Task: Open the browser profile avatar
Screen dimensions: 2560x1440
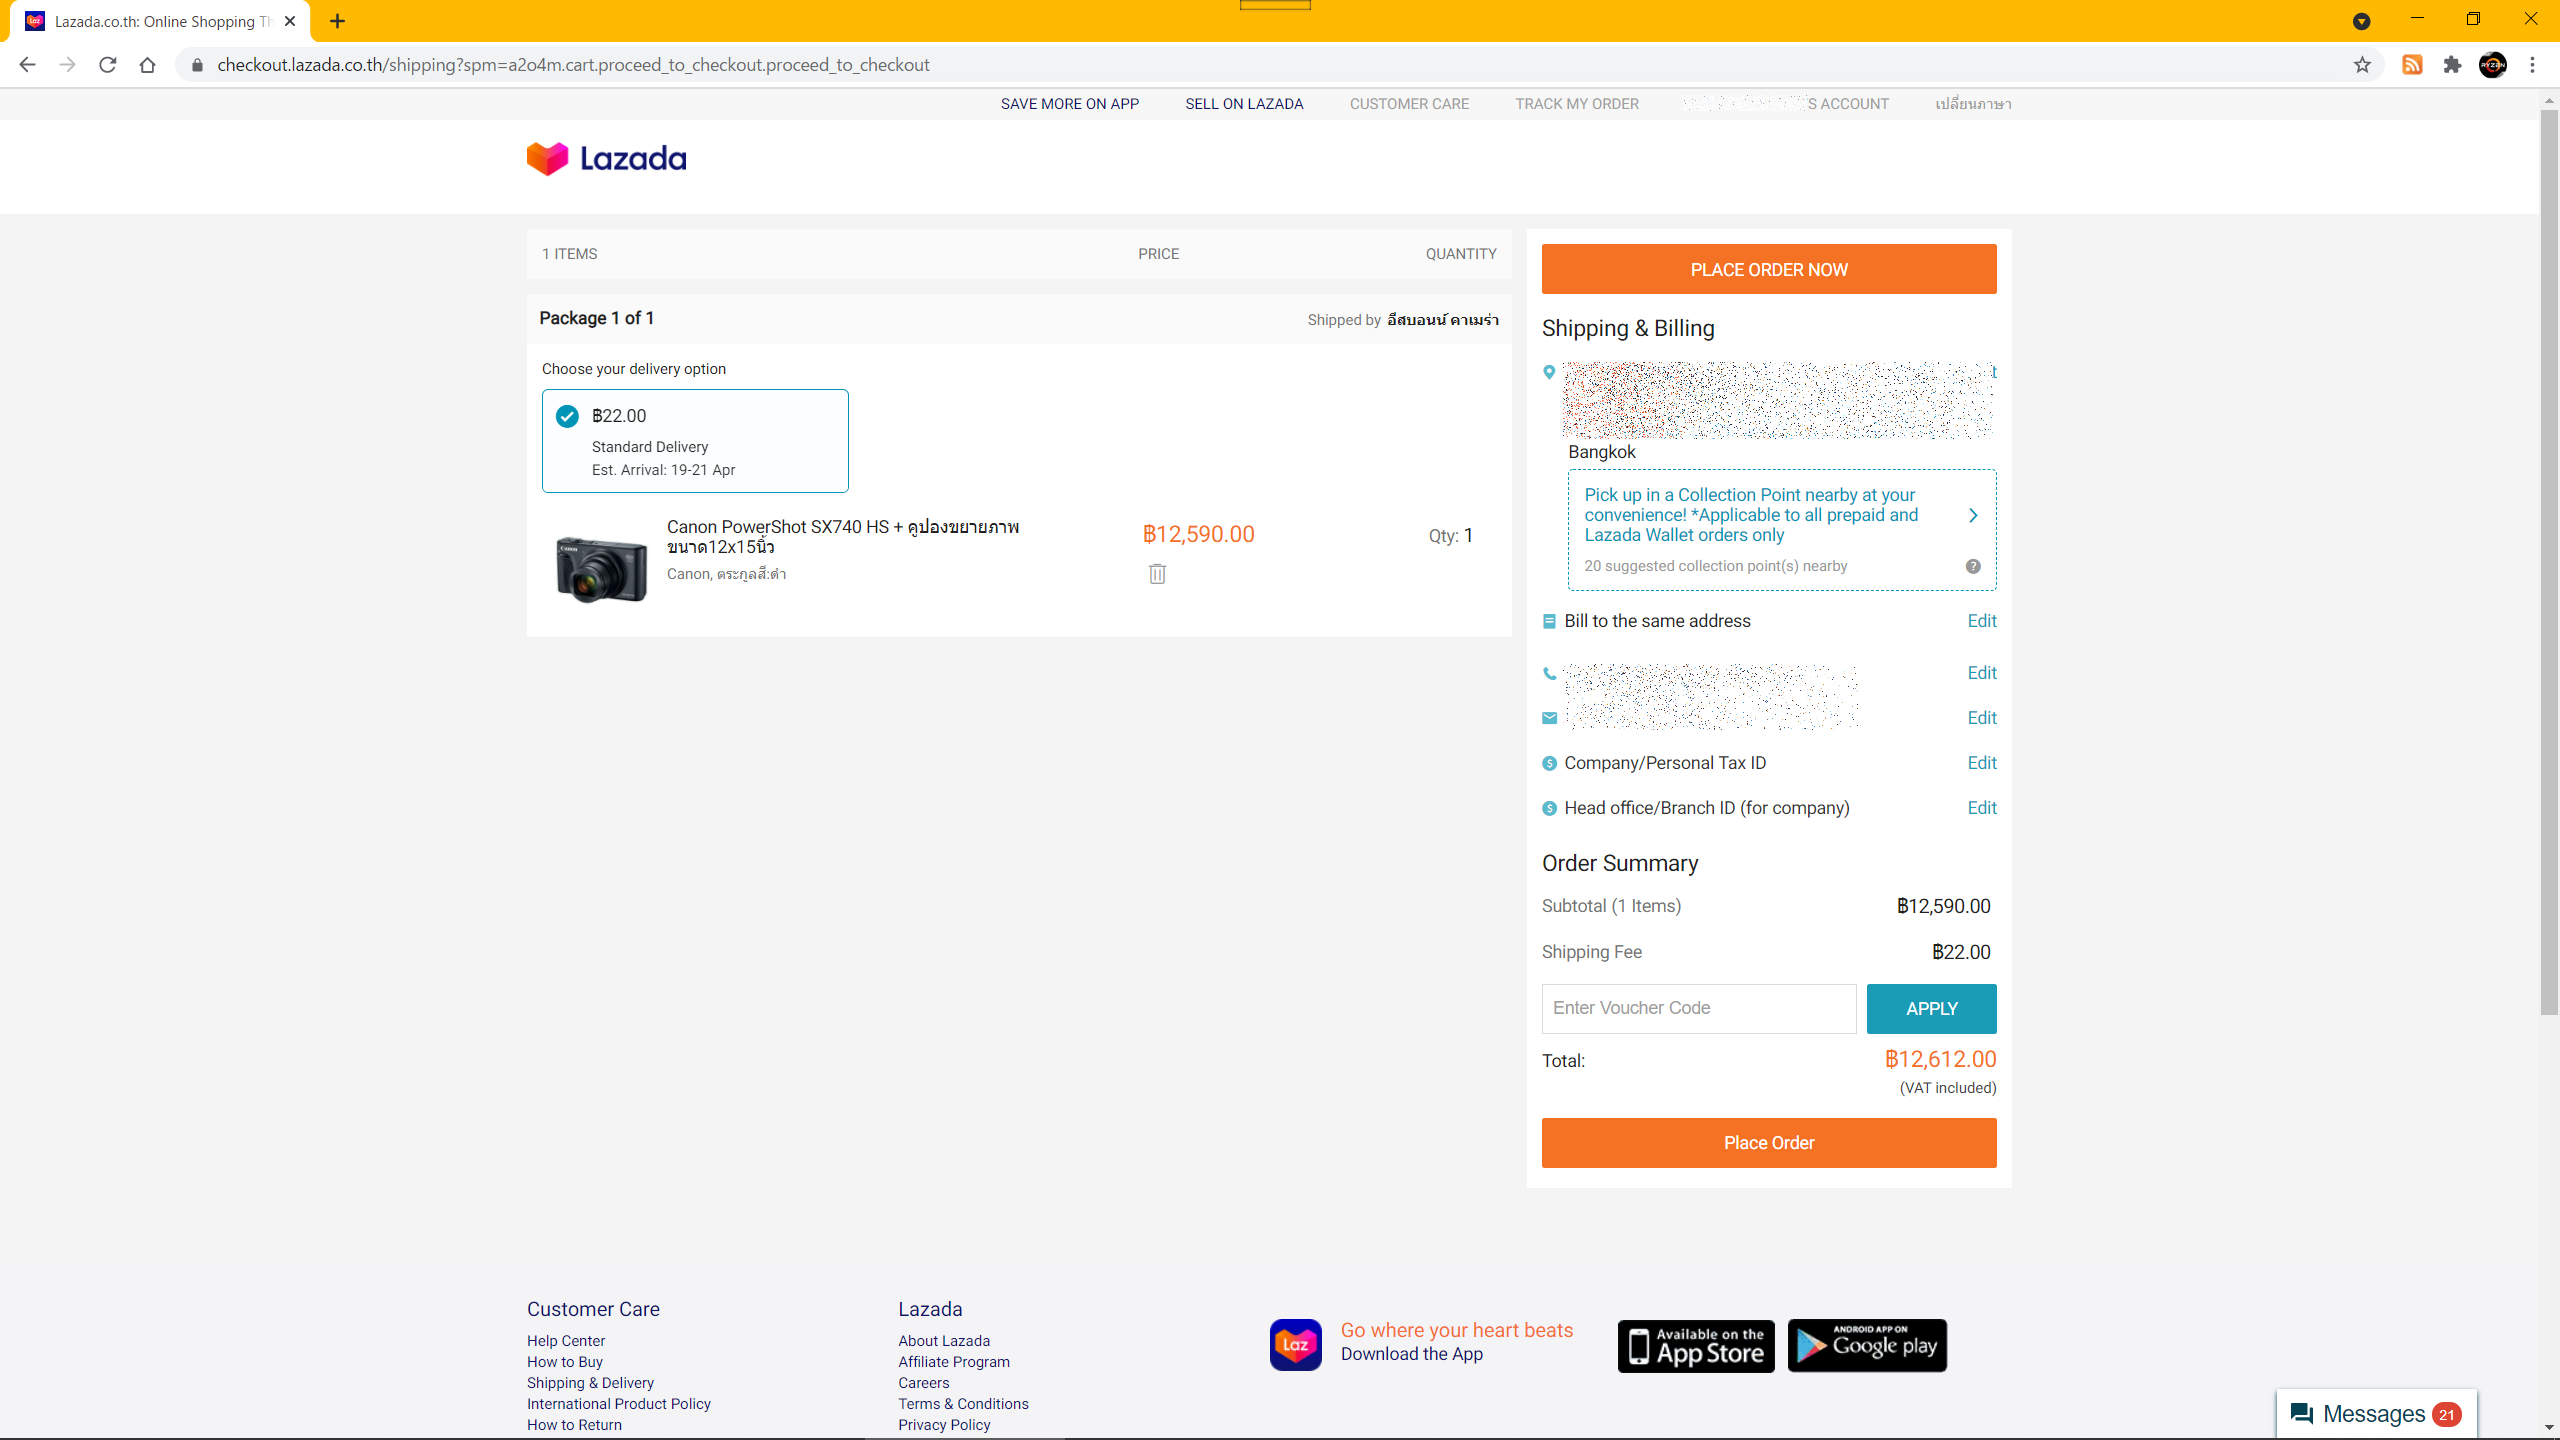Action: click(x=2493, y=65)
